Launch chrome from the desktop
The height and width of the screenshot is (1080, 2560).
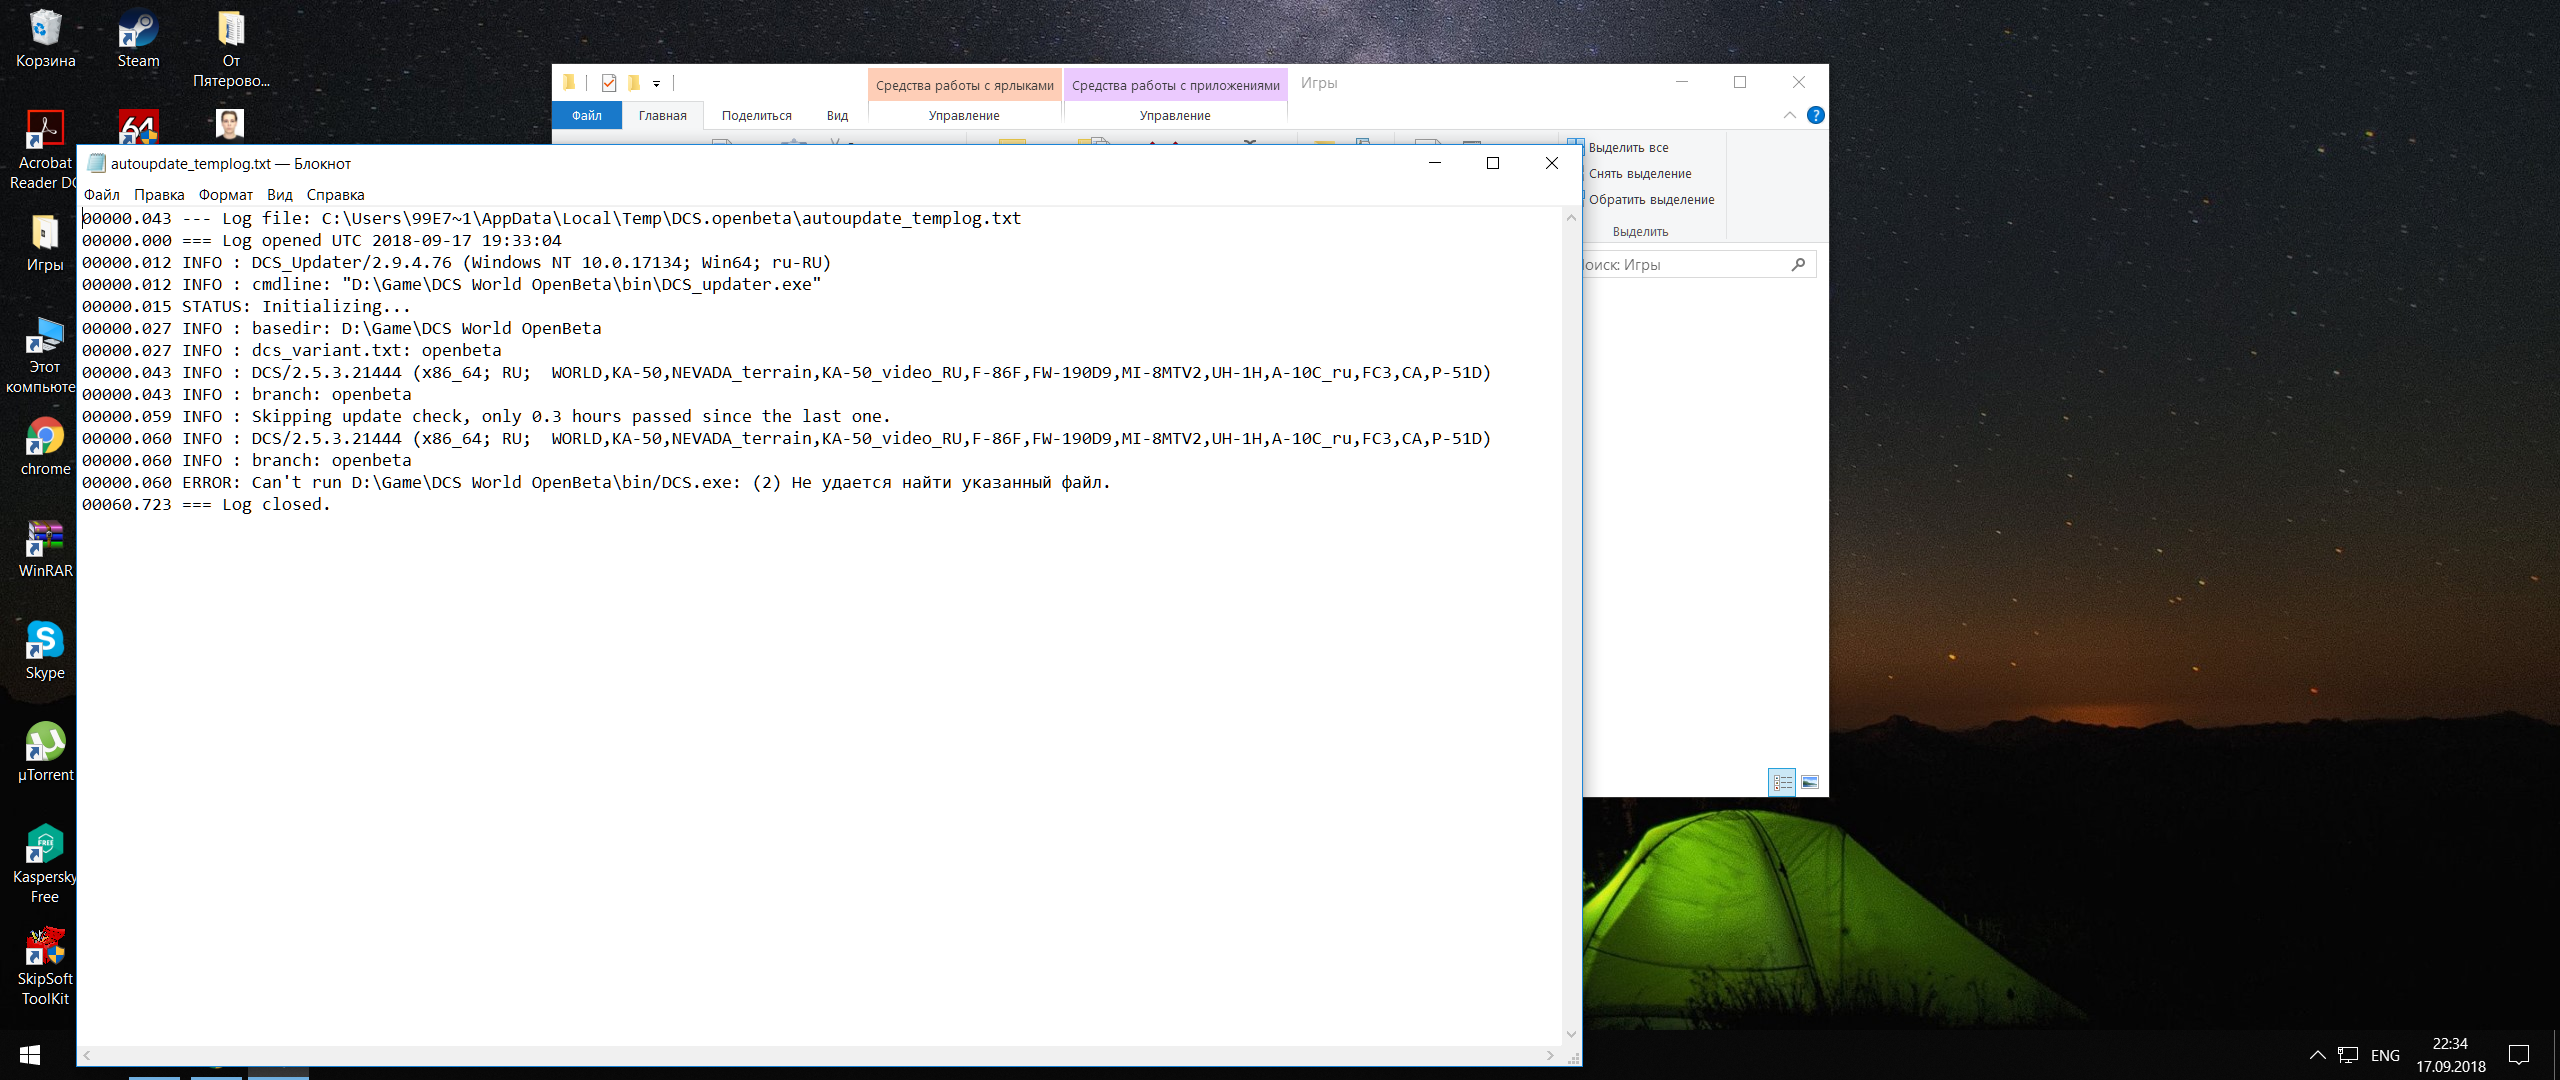click(45, 447)
